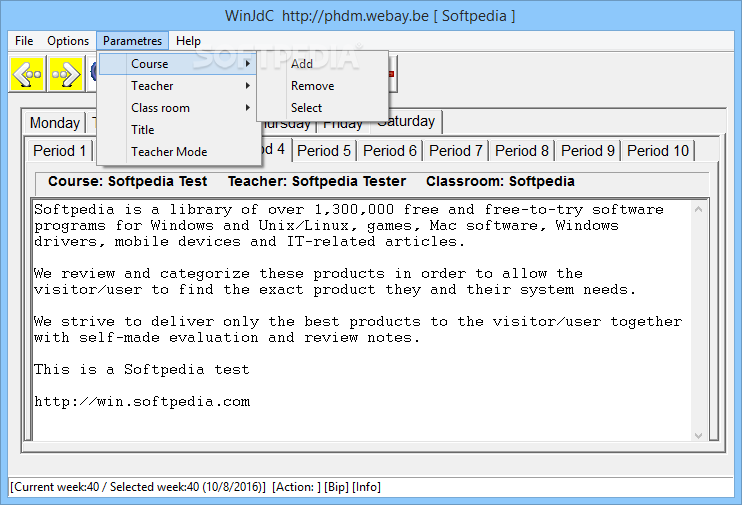Expand the Teacher submenu entry

[x=177, y=86]
